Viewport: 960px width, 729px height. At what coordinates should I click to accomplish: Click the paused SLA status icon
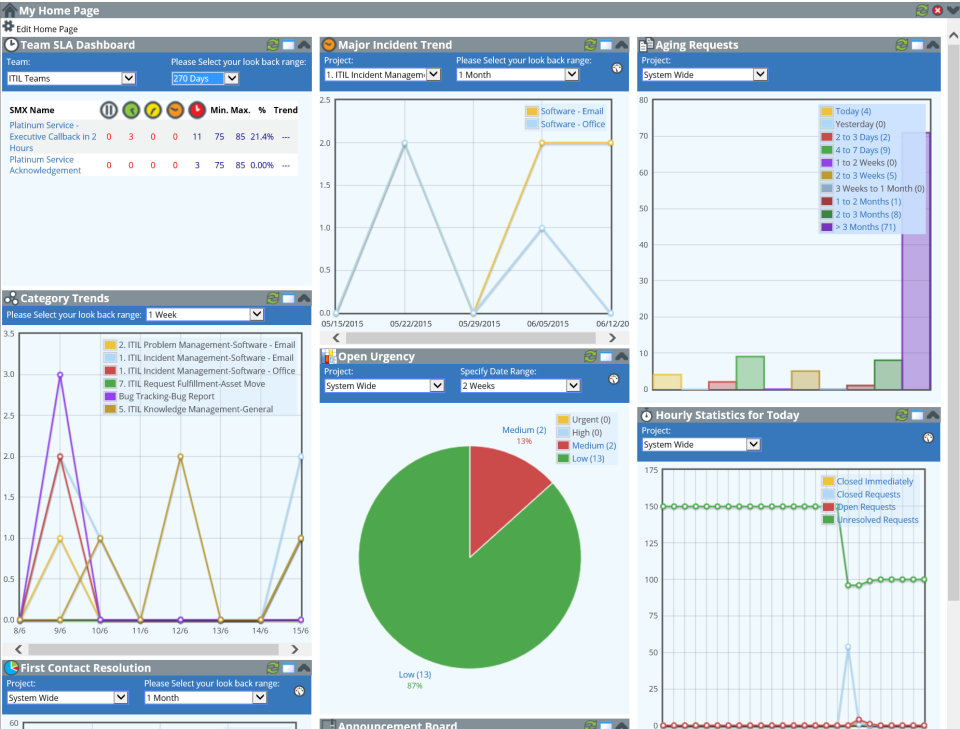110,110
